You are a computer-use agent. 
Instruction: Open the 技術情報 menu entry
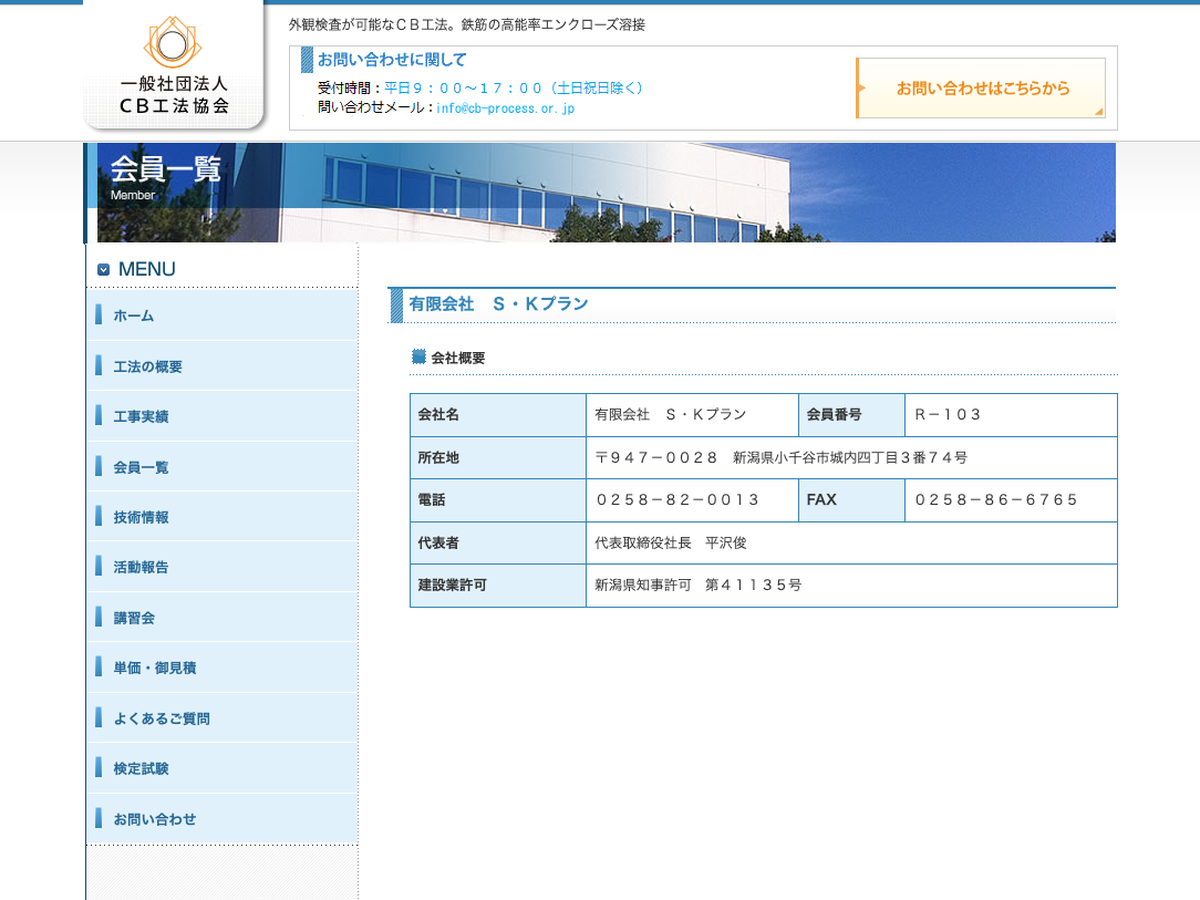pos(141,517)
